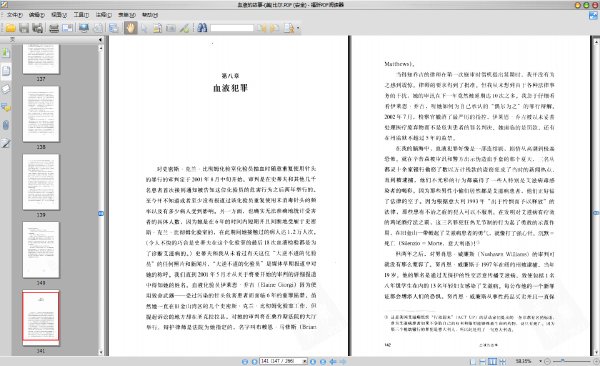Click the zoom in plus button
This screenshot has height=366, width=600.
(x=596, y=361)
